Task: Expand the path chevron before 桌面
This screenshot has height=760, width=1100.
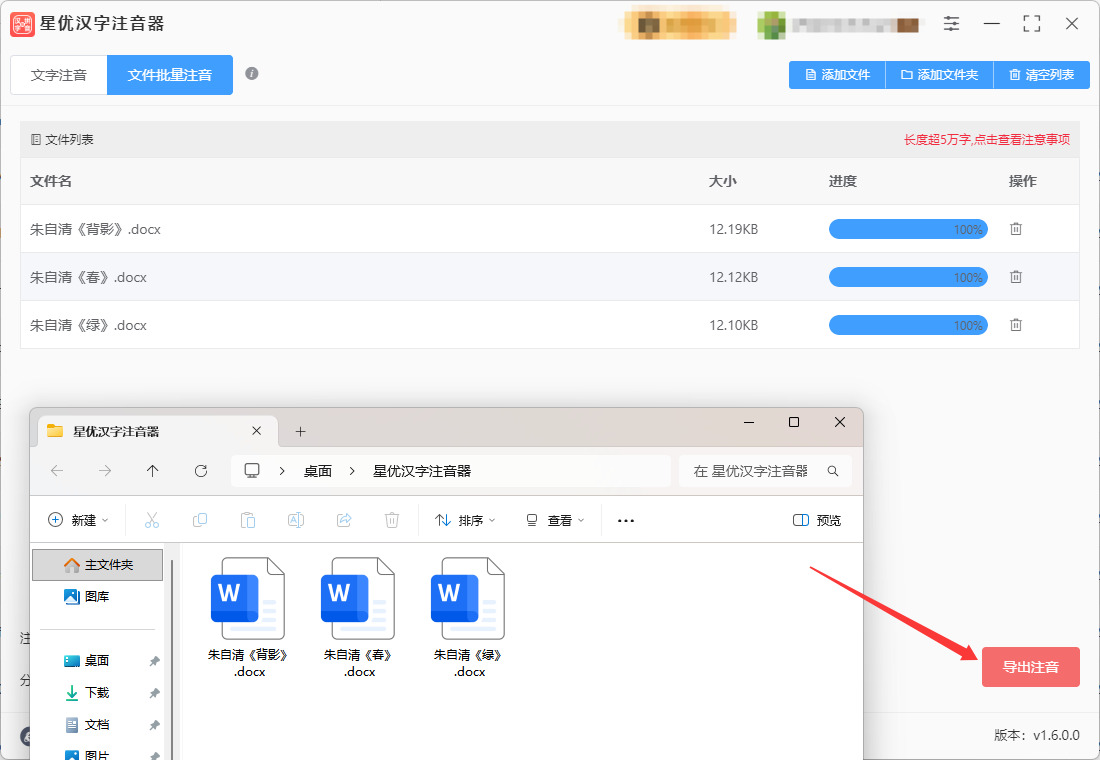Action: pyautogui.click(x=282, y=471)
